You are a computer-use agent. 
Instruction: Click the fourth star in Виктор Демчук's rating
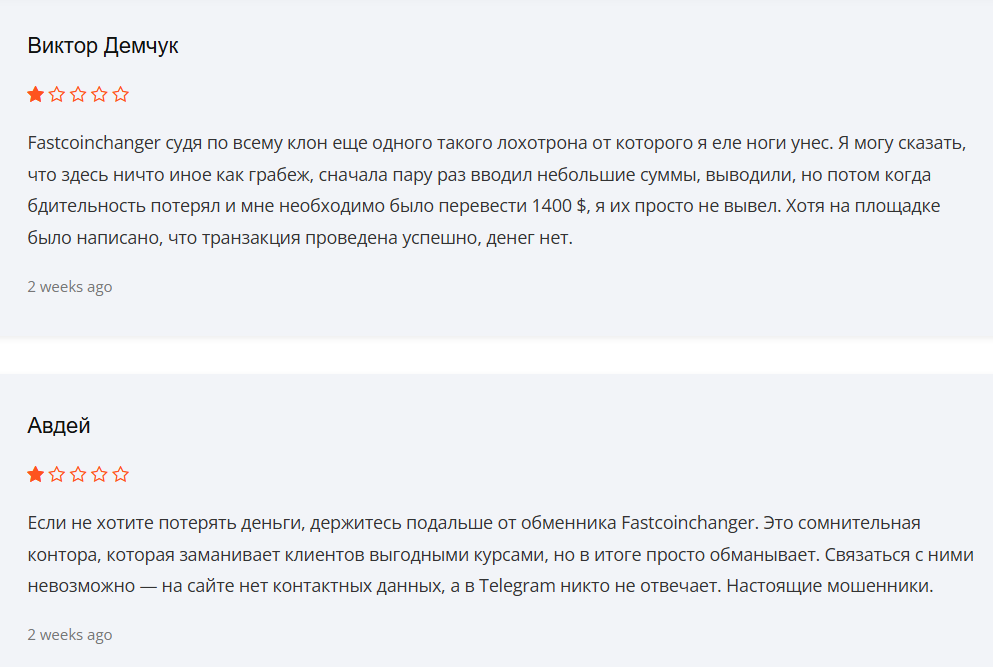99,94
